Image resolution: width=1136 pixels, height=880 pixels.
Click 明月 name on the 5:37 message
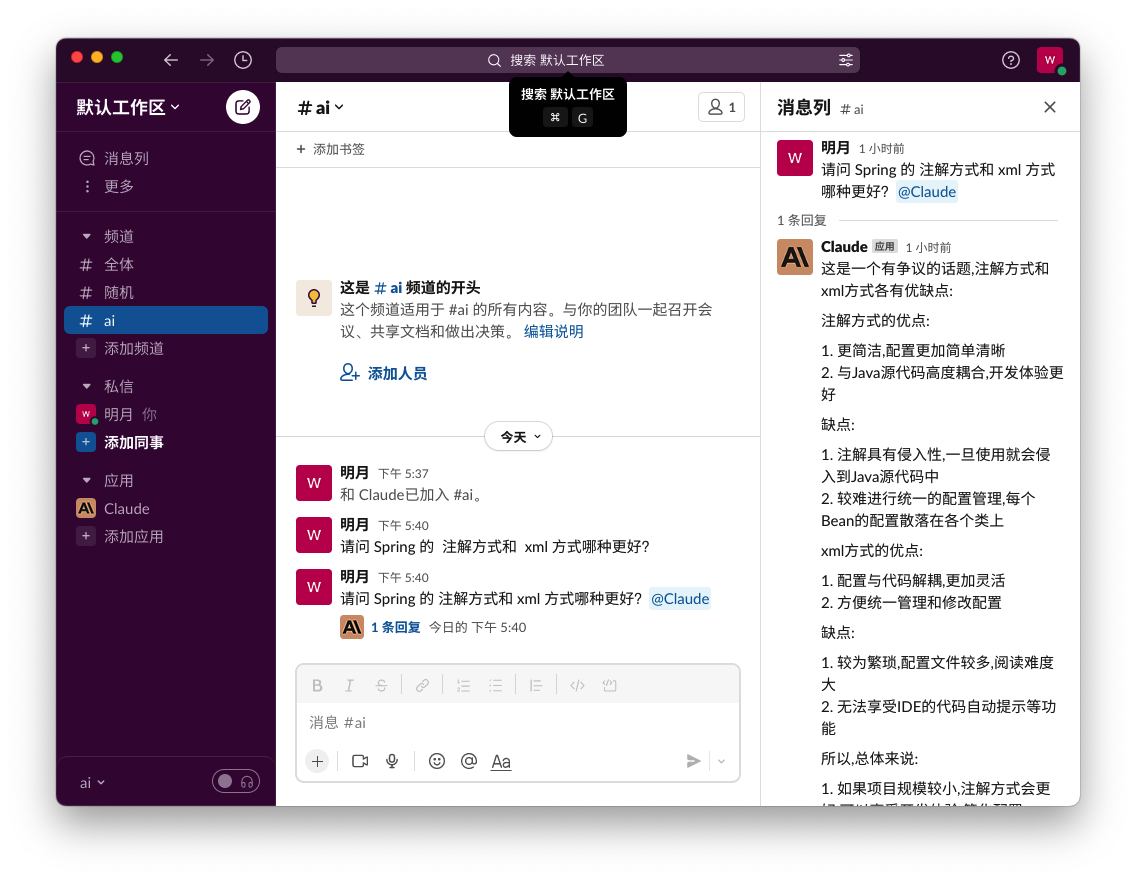pos(354,473)
